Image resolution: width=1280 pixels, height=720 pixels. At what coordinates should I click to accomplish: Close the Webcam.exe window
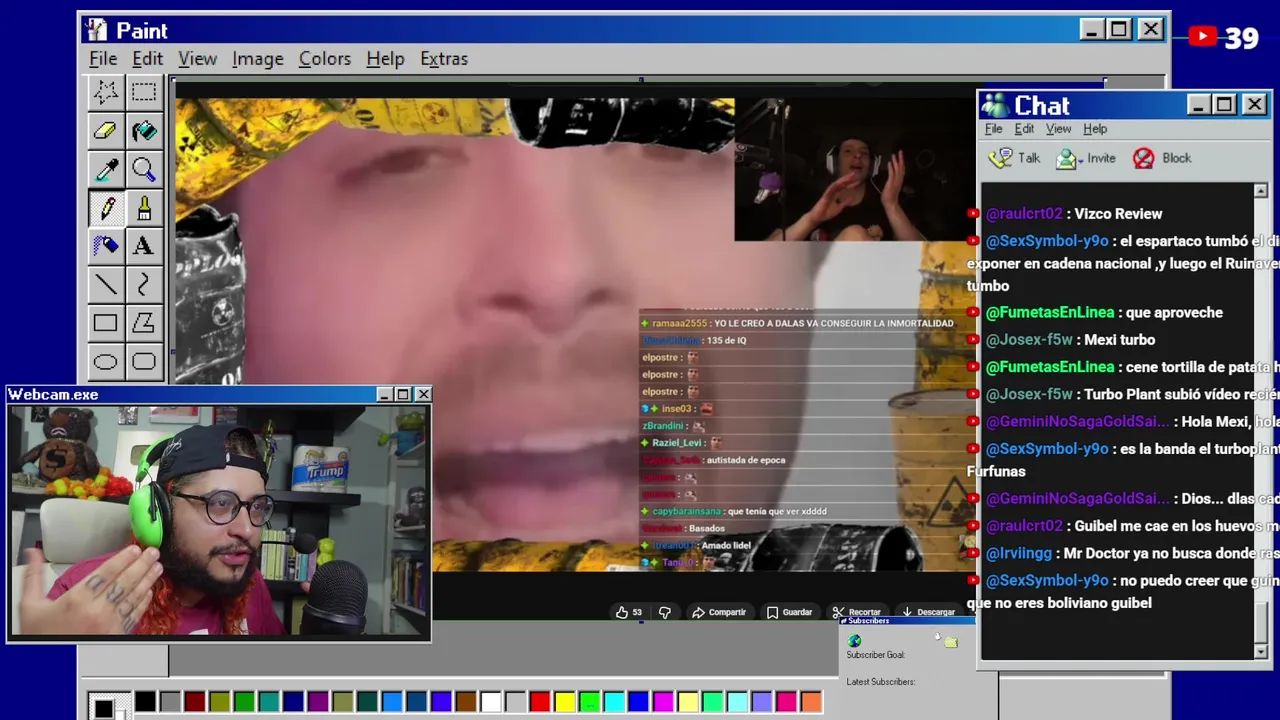[423, 395]
